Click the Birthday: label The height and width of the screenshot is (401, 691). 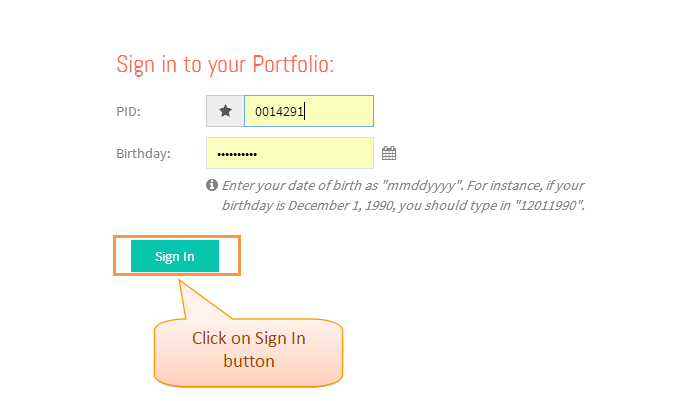143,154
